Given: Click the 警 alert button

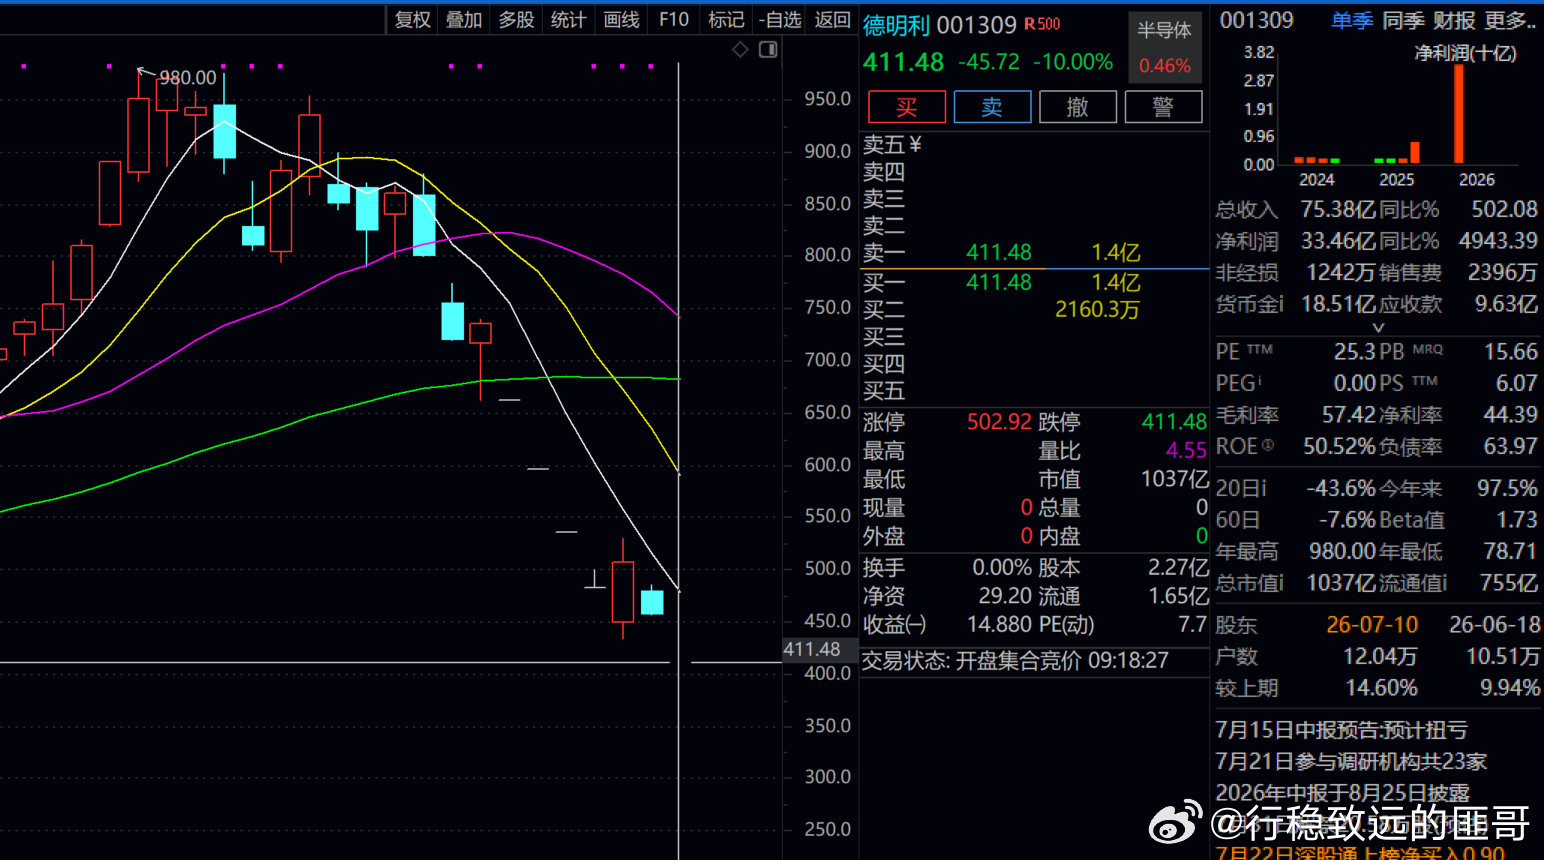Looking at the screenshot, I should 1163,107.
